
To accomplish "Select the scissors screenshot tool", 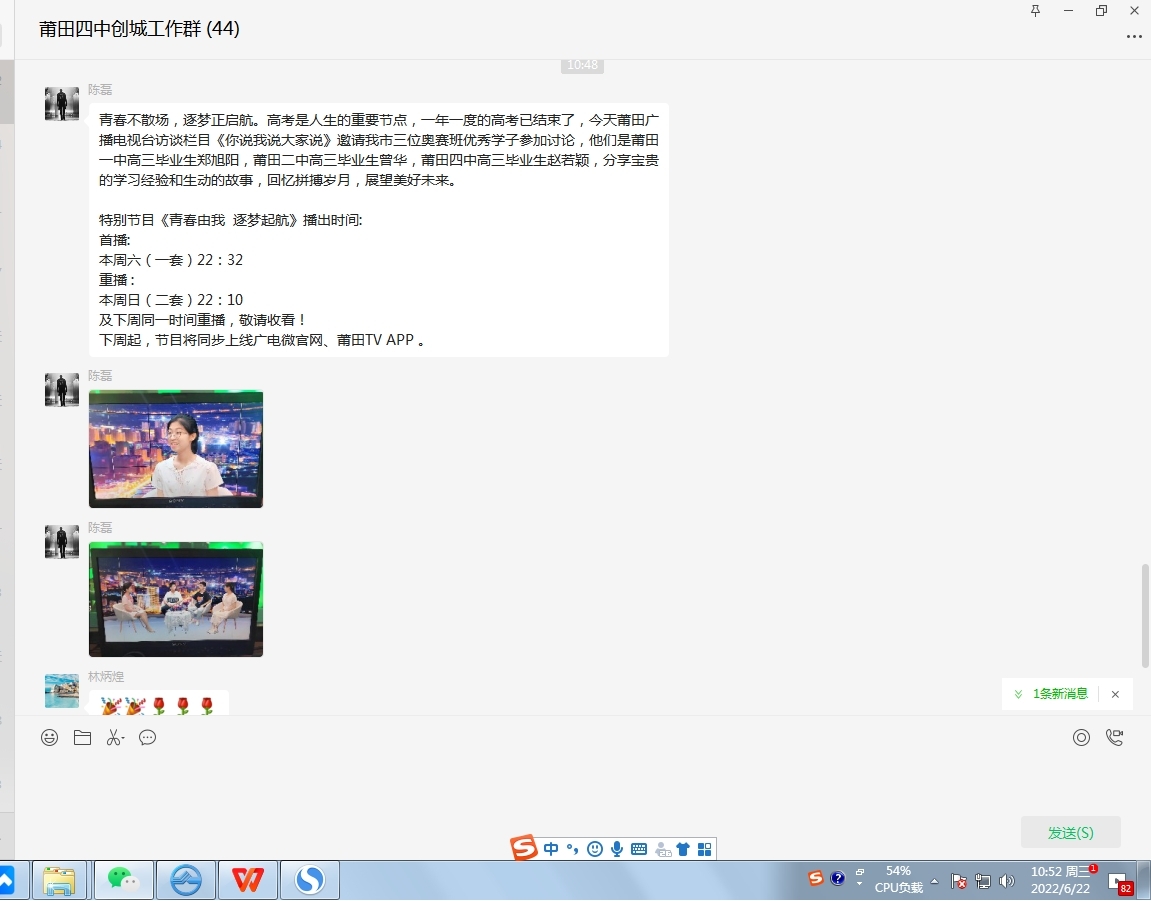I will 115,737.
